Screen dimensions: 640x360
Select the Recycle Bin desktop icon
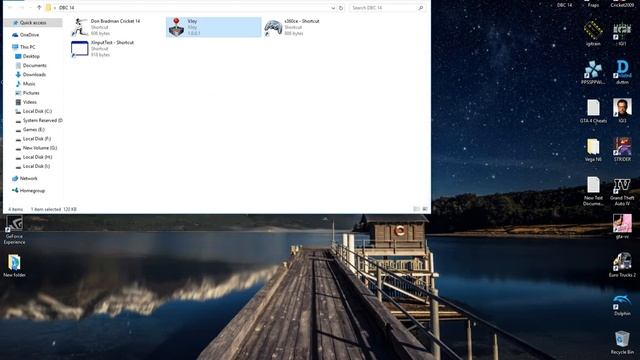[x=622, y=343]
